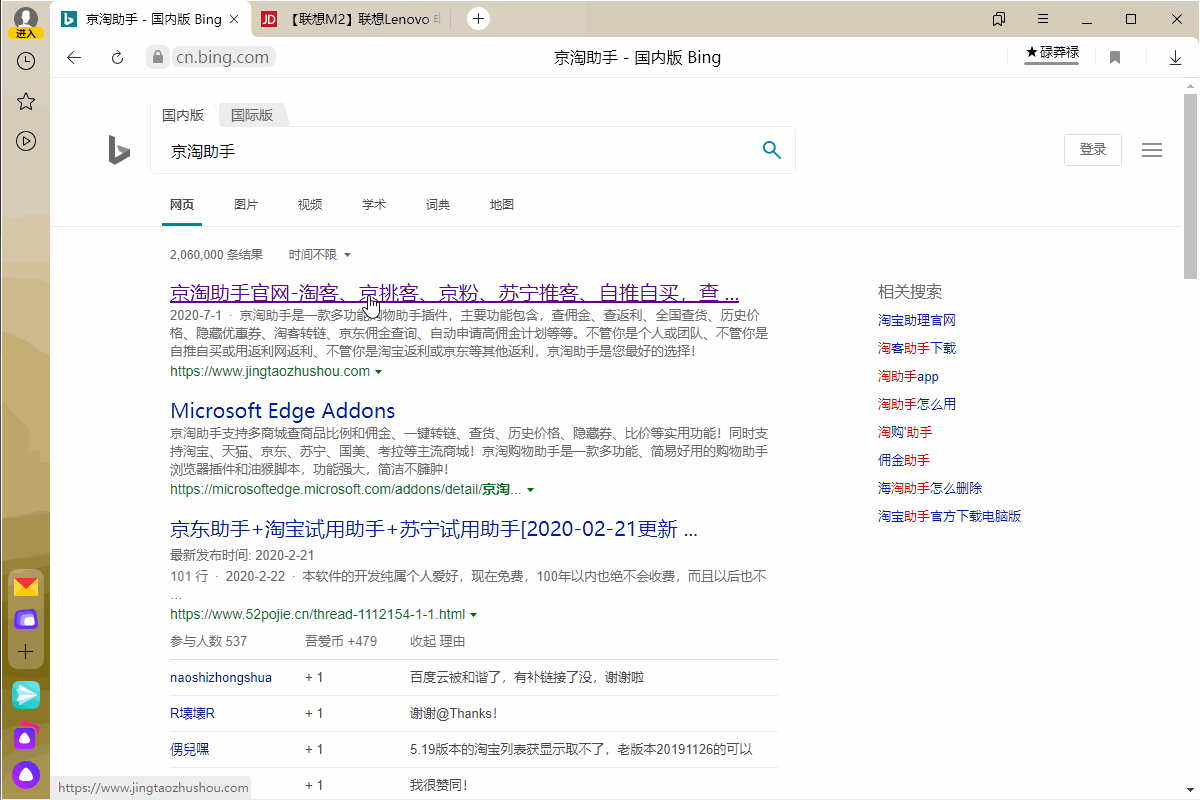Close the 京淘助手 - 国内版 Bing tab
Image resolution: width=1200 pixels, height=800 pixels.
(234, 19)
